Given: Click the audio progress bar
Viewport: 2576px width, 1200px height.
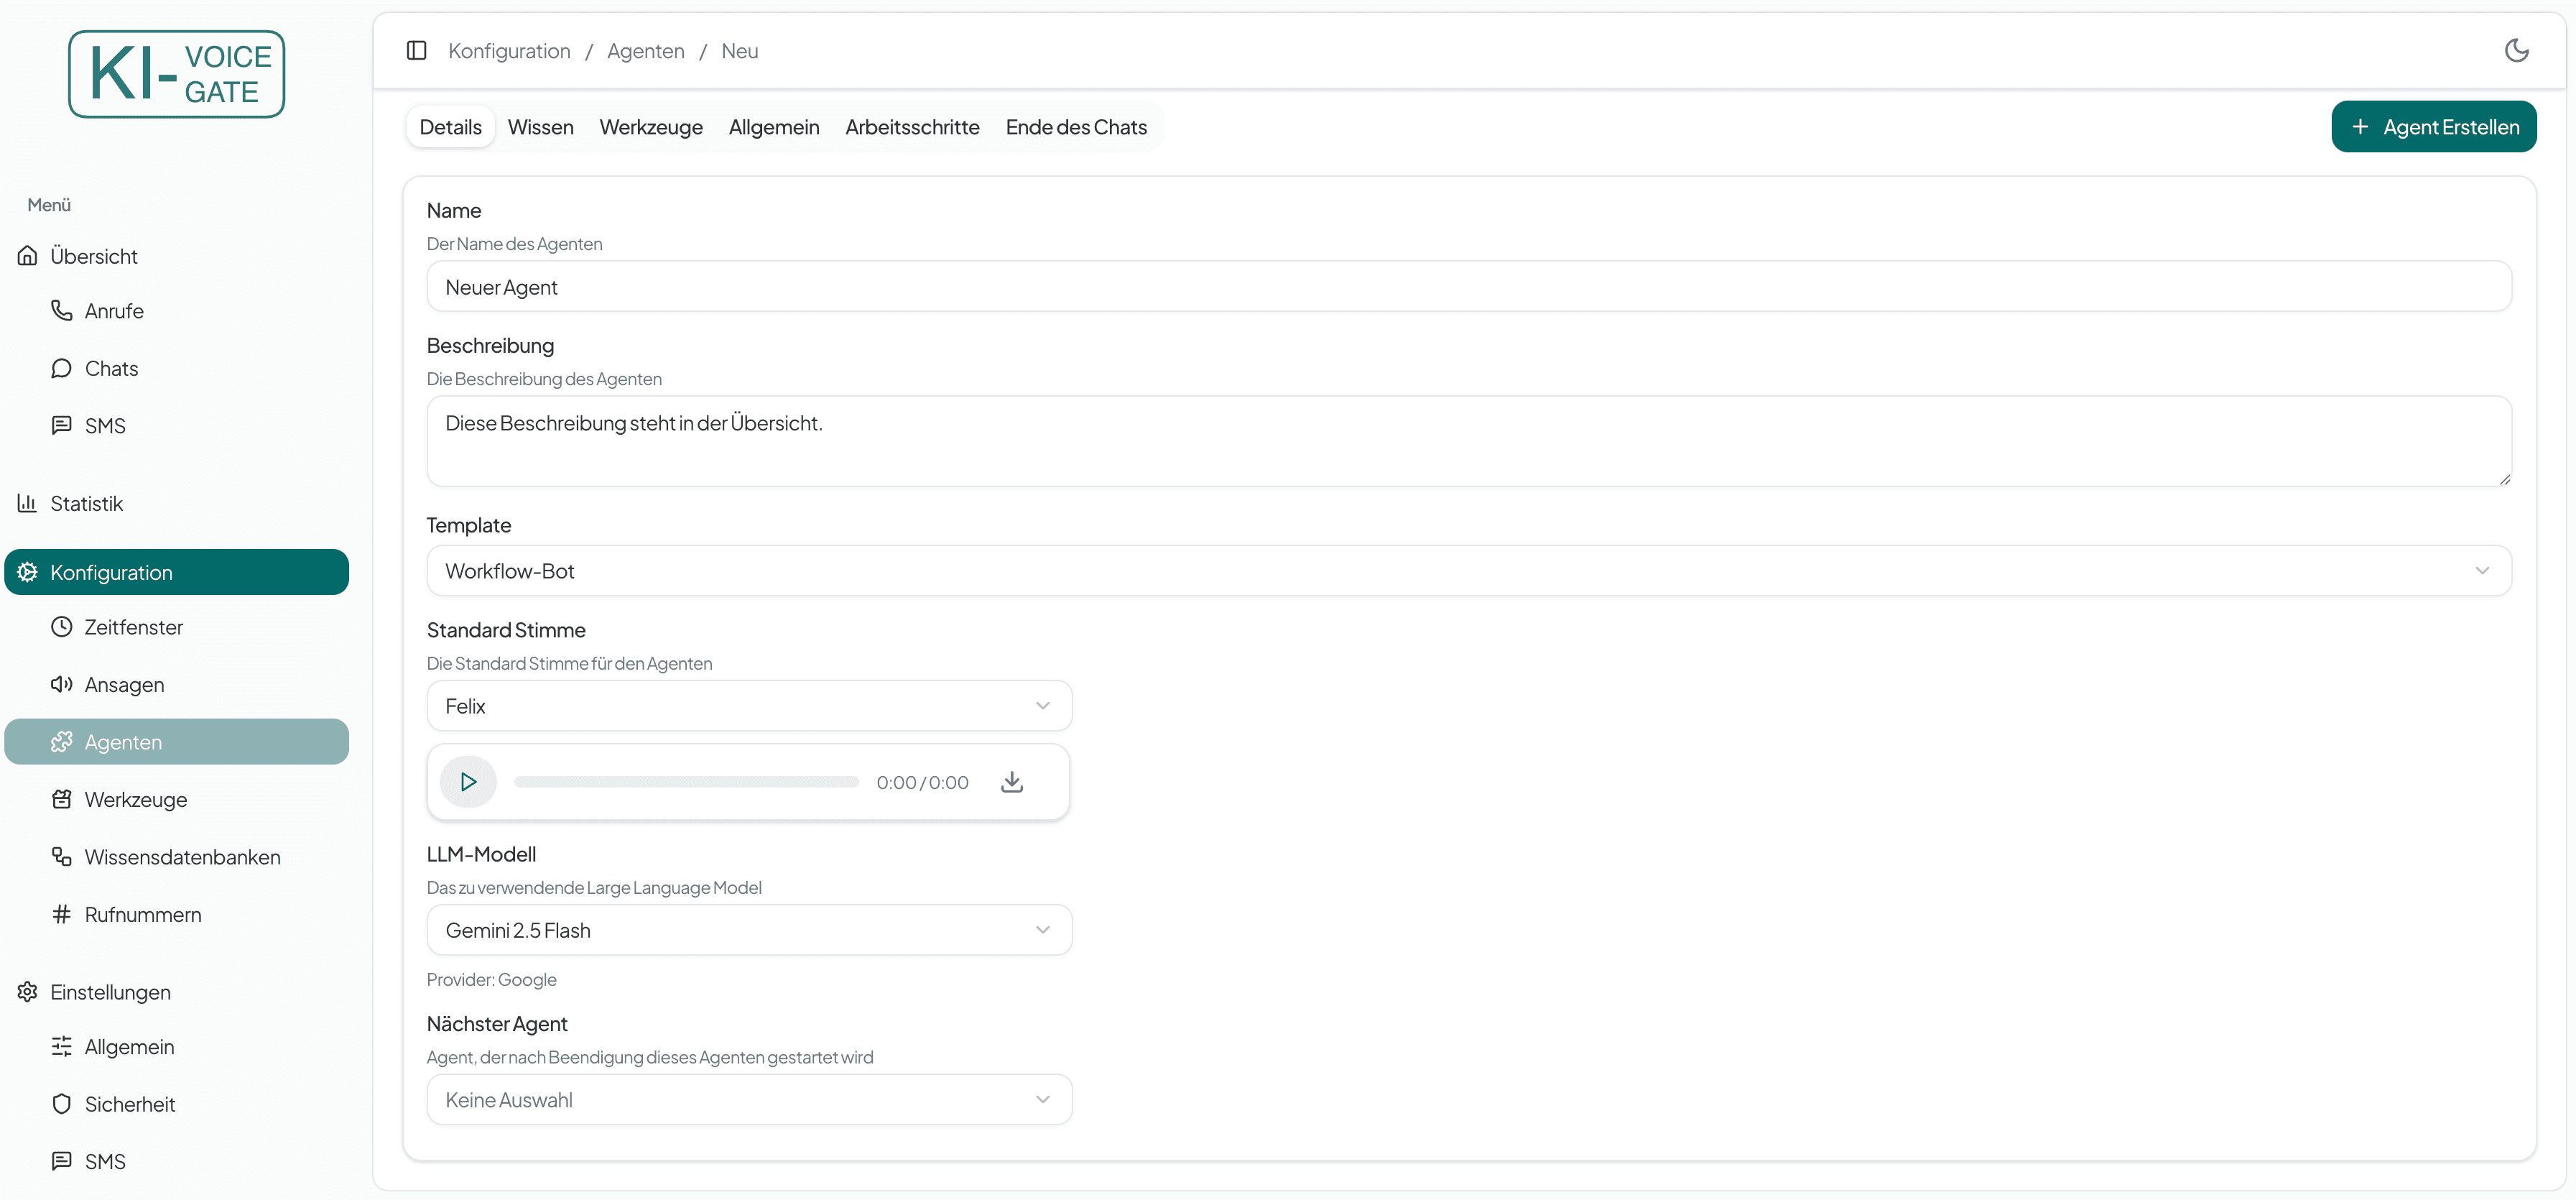Looking at the screenshot, I should 686,782.
